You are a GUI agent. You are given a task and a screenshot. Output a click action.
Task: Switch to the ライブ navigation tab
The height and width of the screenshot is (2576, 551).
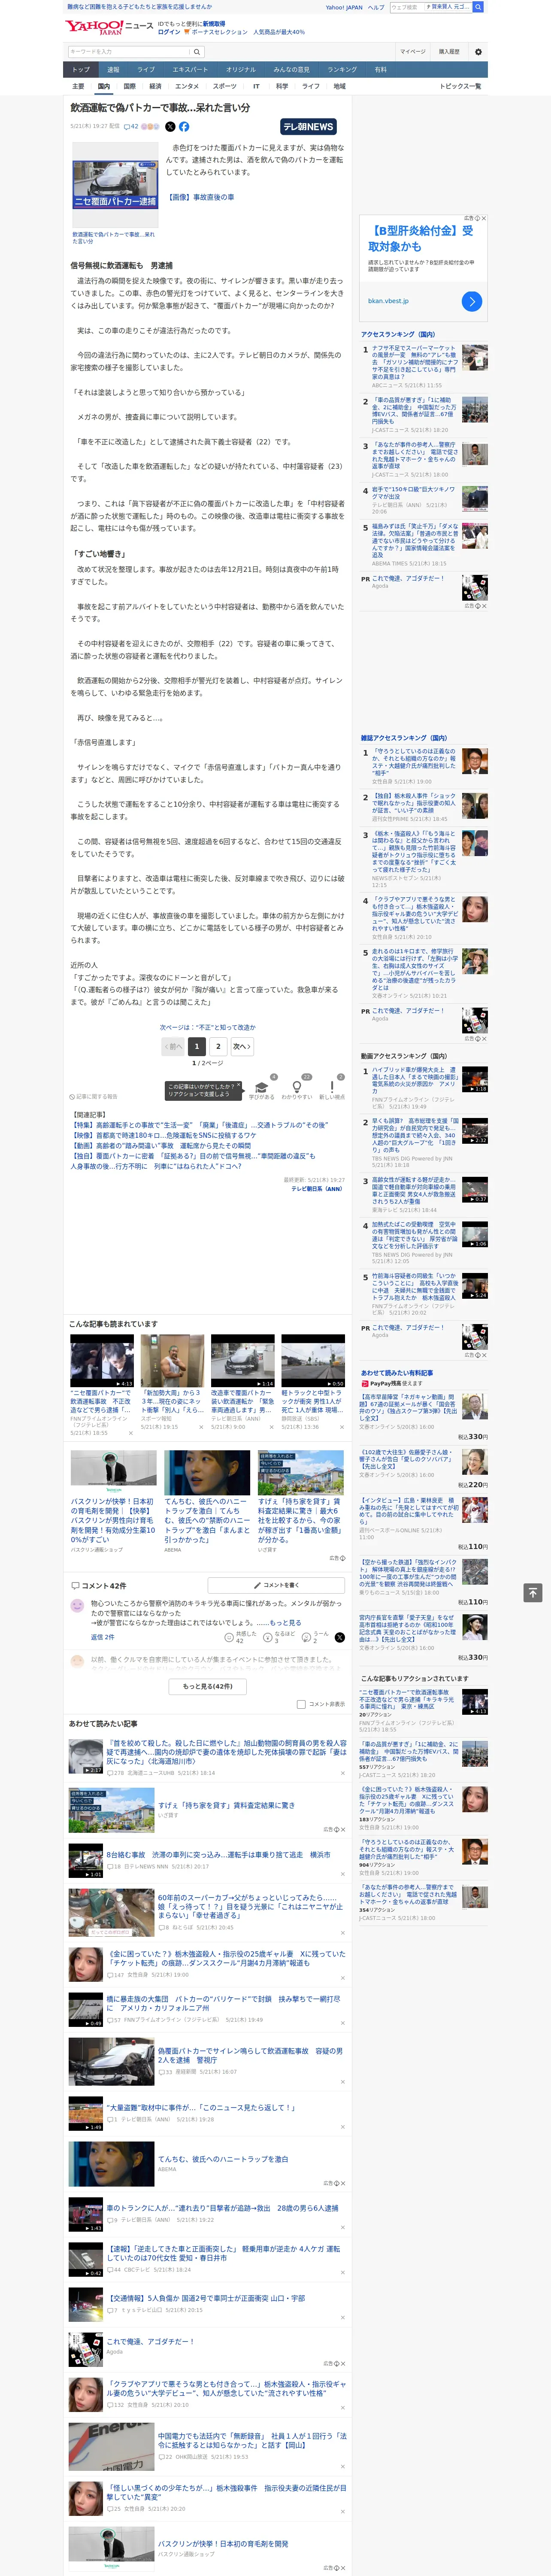[x=146, y=70]
